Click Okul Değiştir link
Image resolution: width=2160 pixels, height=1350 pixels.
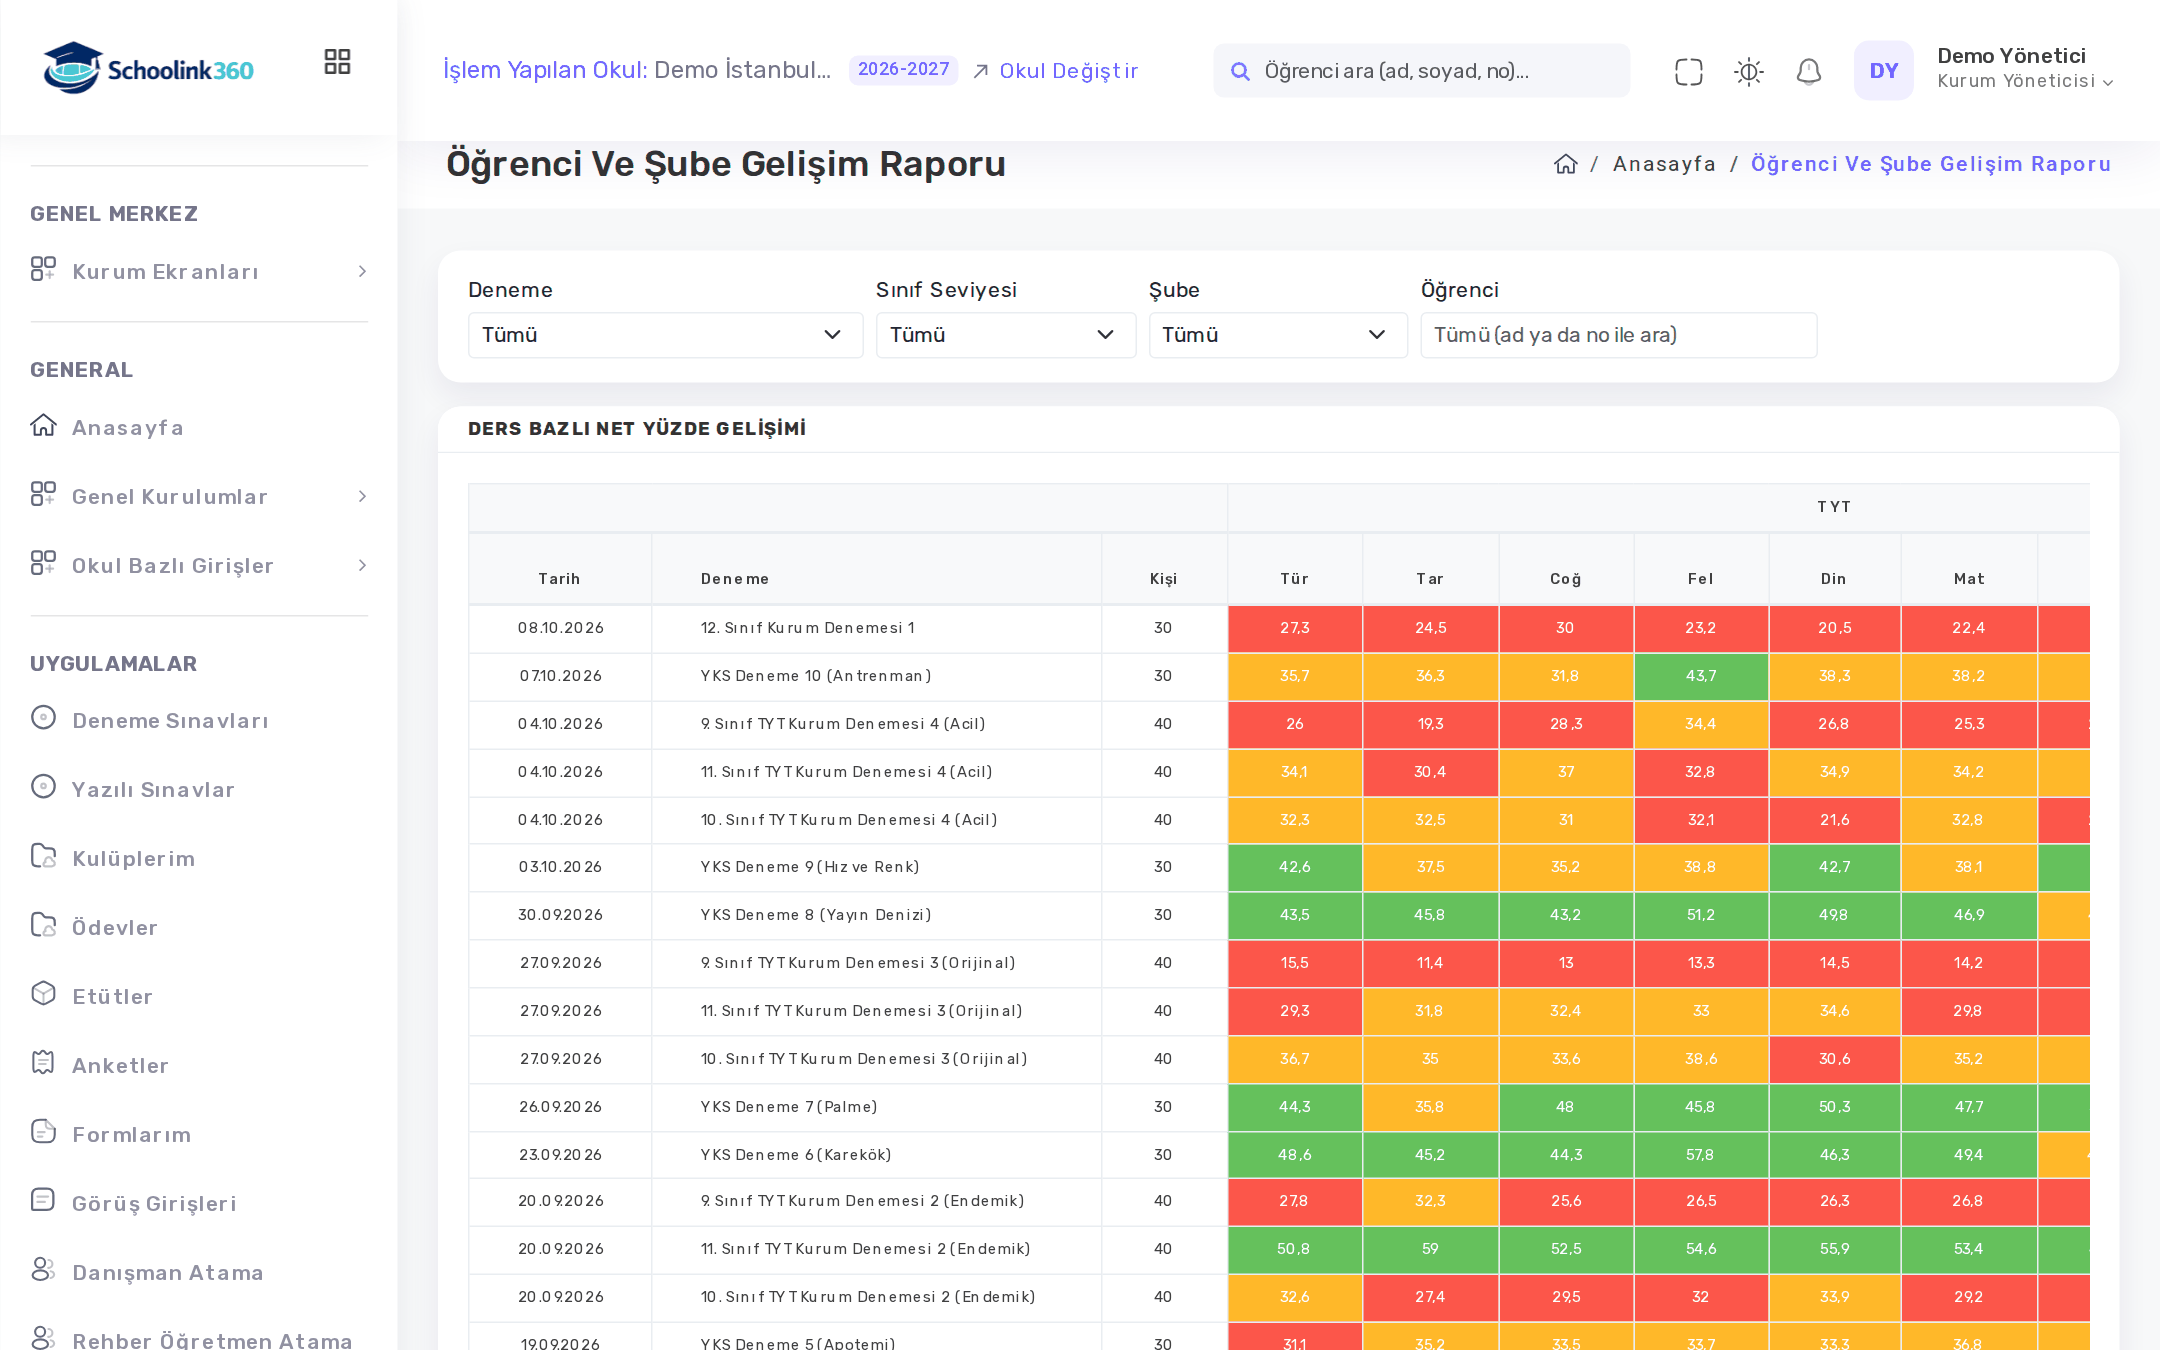click(x=1056, y=71)
